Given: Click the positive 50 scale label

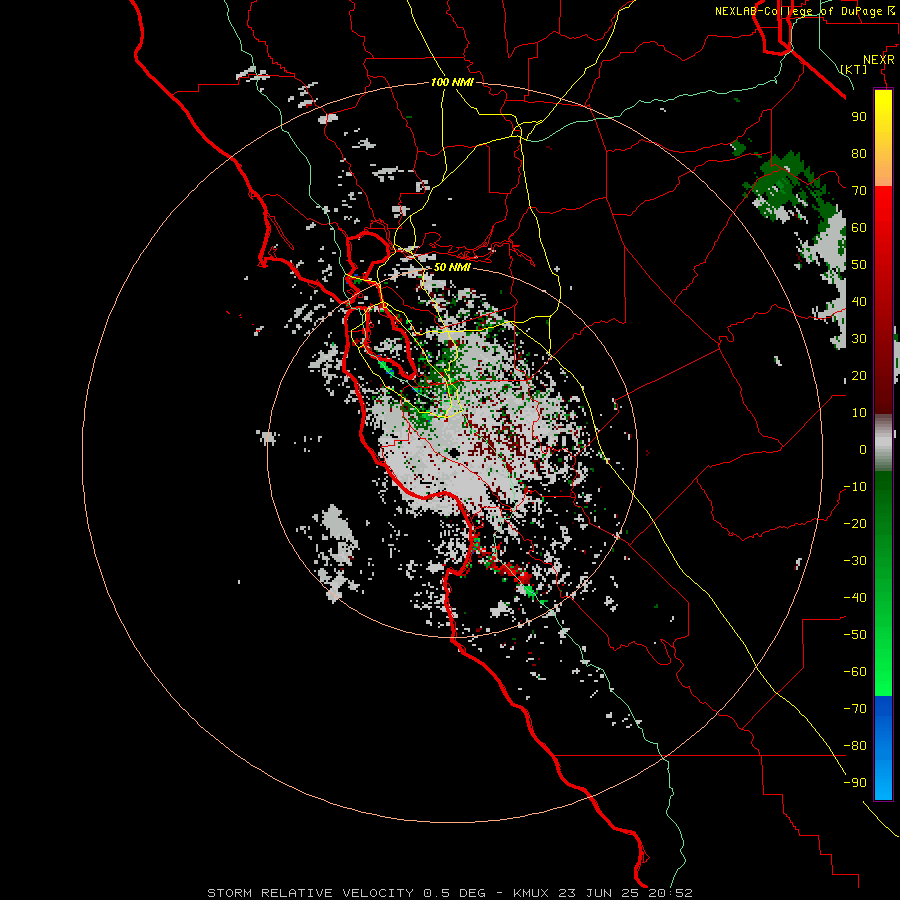Looking at the screenshot, I should [x=859, y=265].
